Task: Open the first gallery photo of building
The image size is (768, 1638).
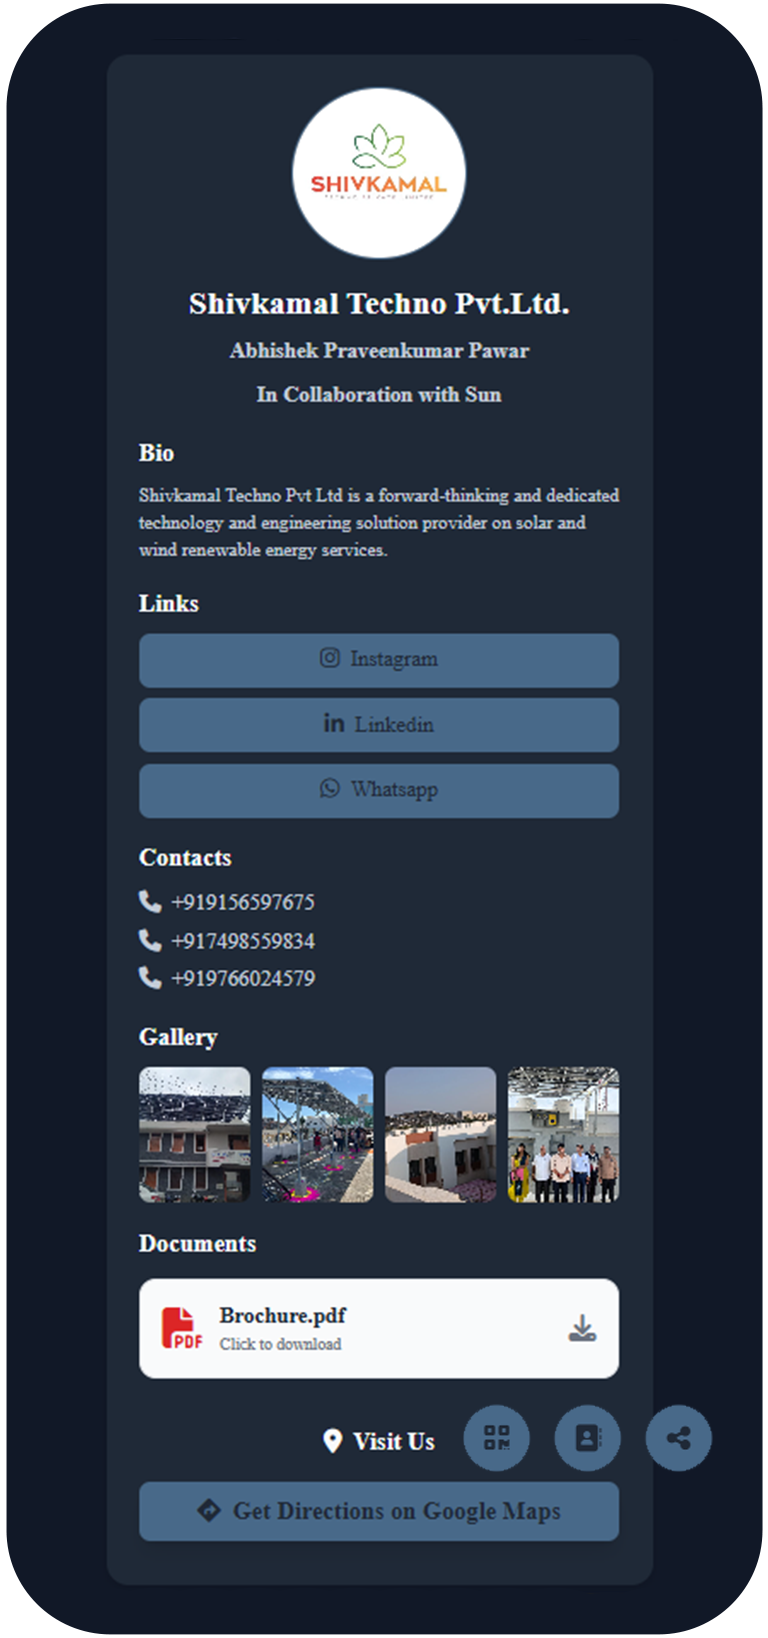Action: pyautogui.click(x=195, y=1135)
